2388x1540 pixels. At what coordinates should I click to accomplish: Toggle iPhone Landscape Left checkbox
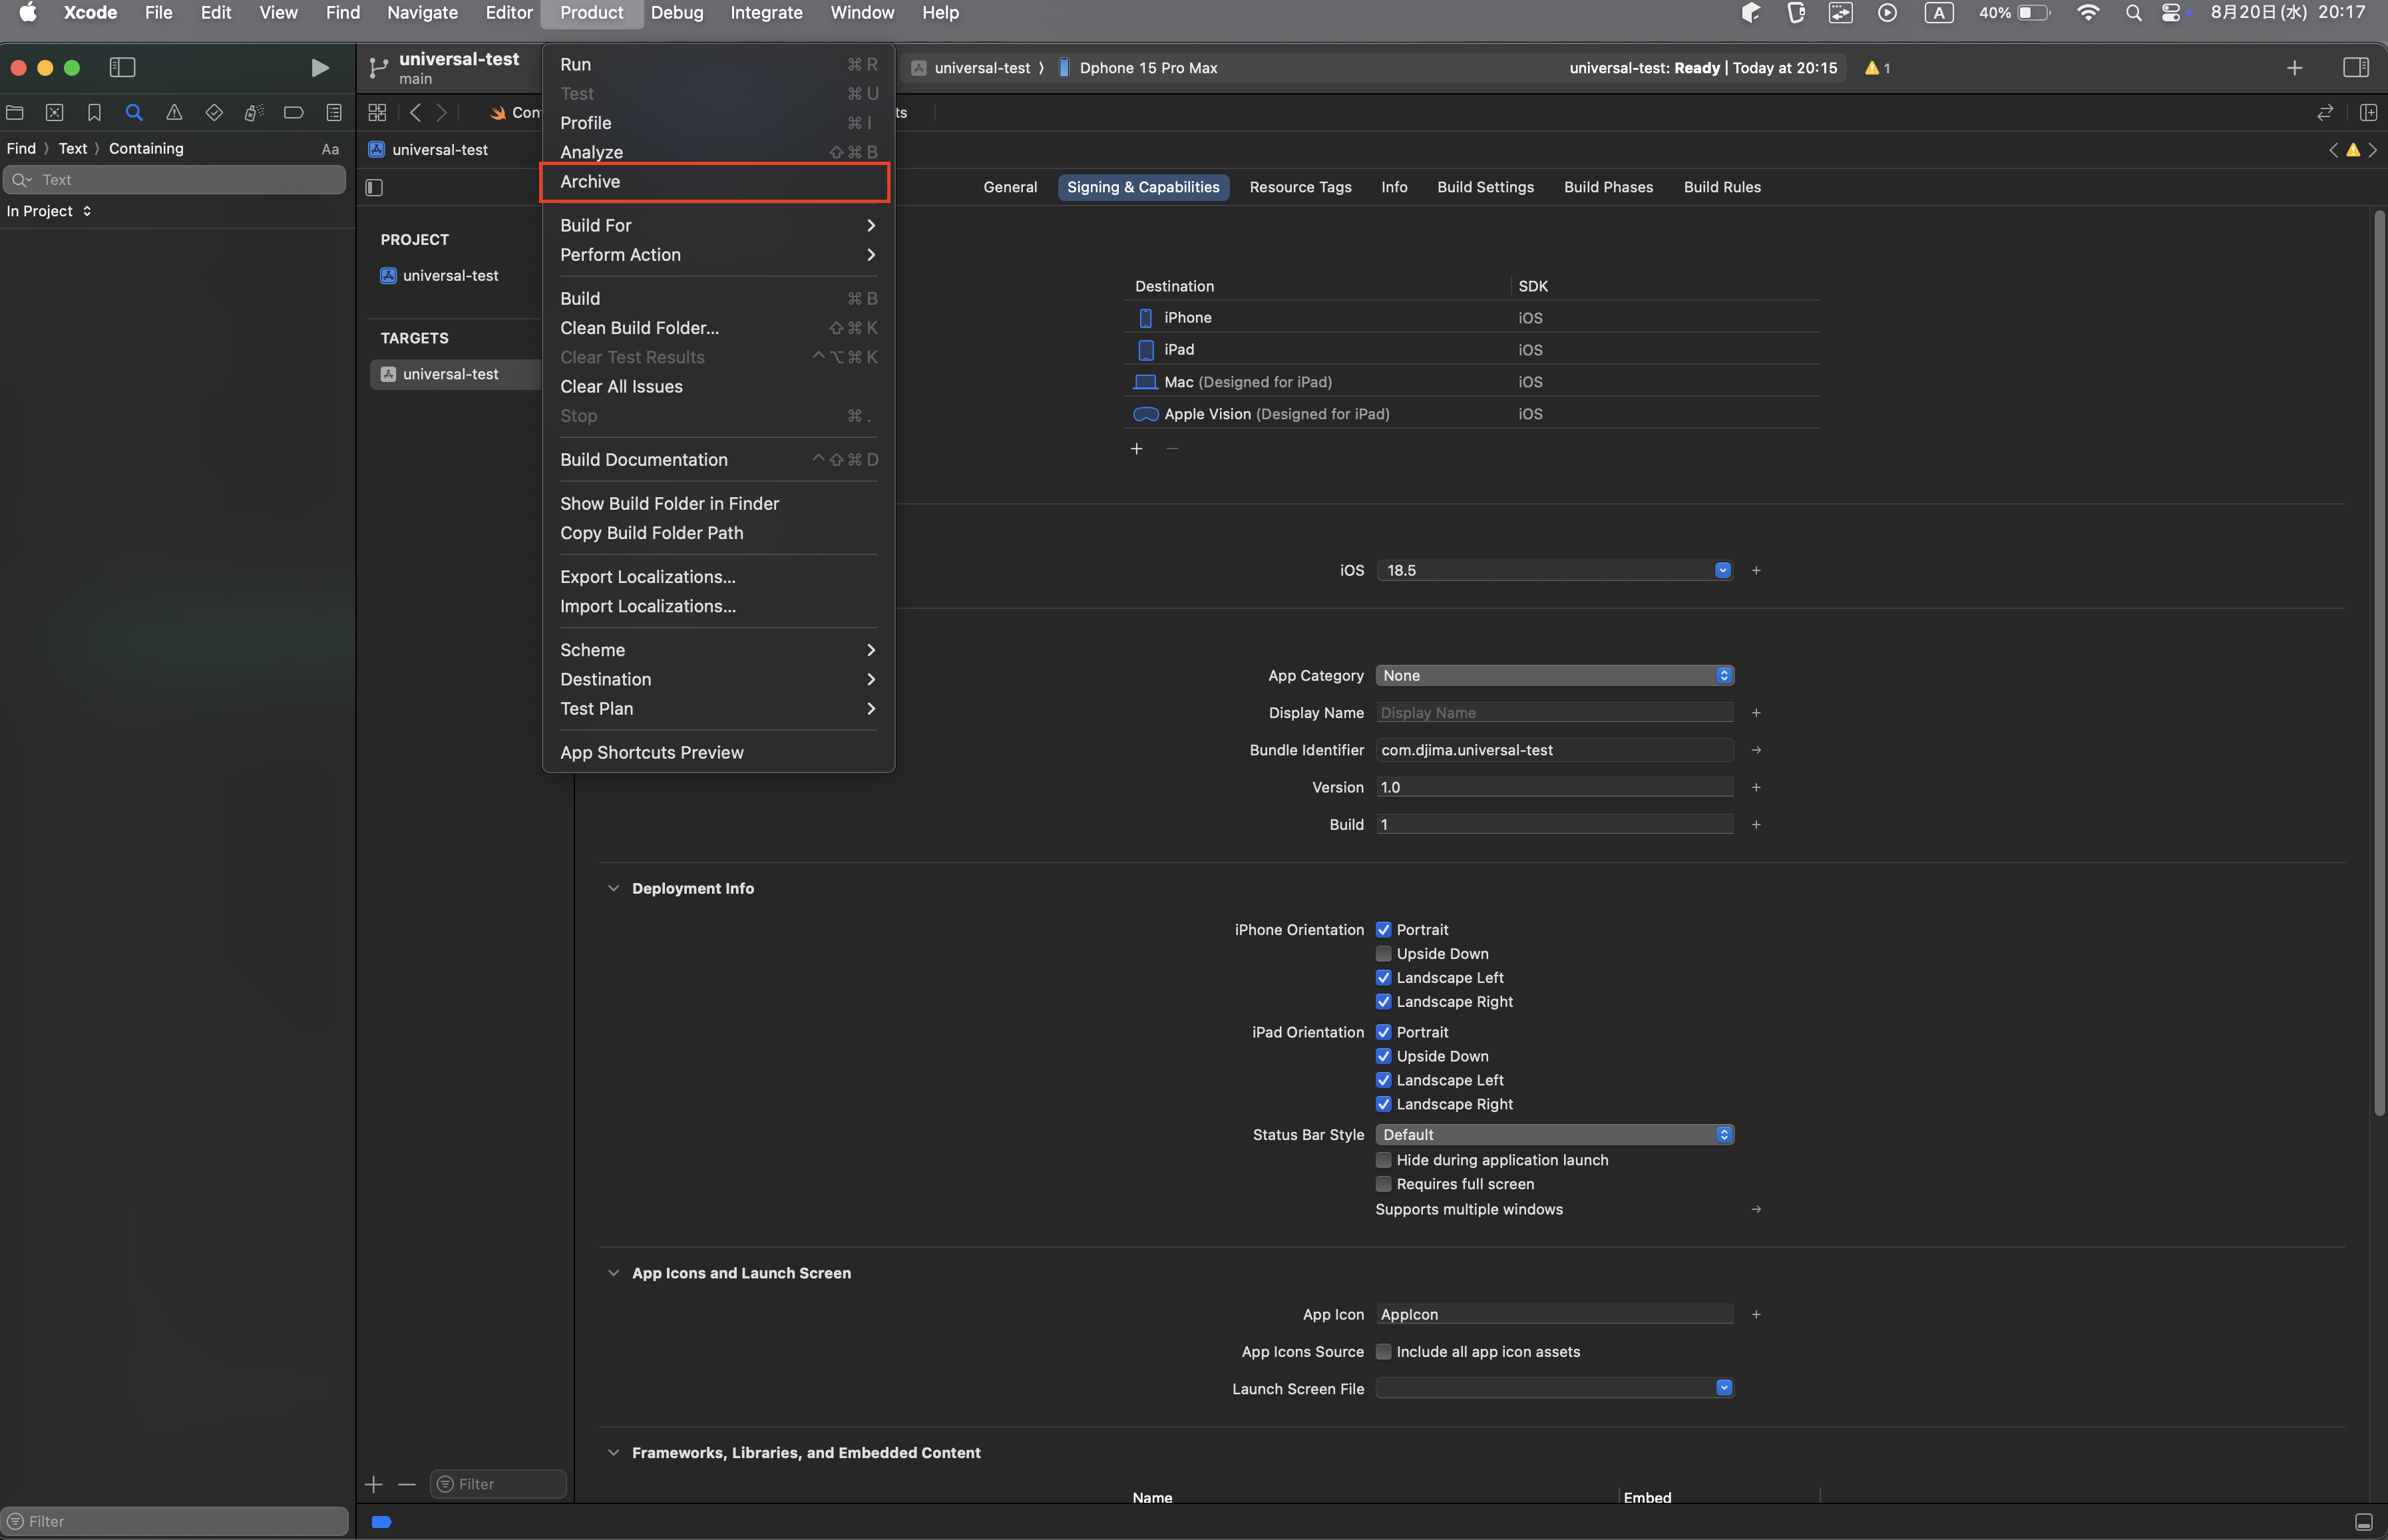pos(1383,977)
